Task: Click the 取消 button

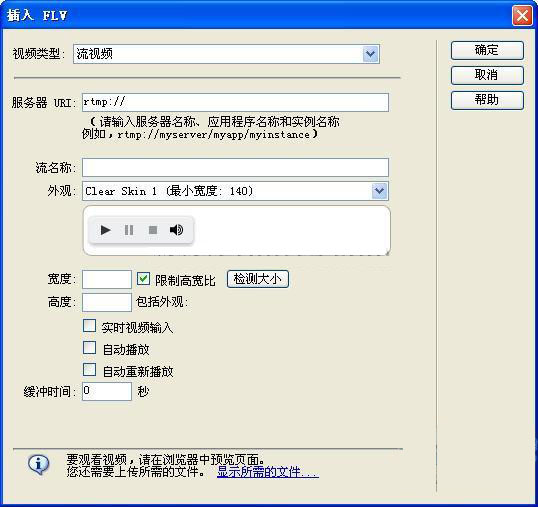Action: pyautogui.click(x=487, y=75)
